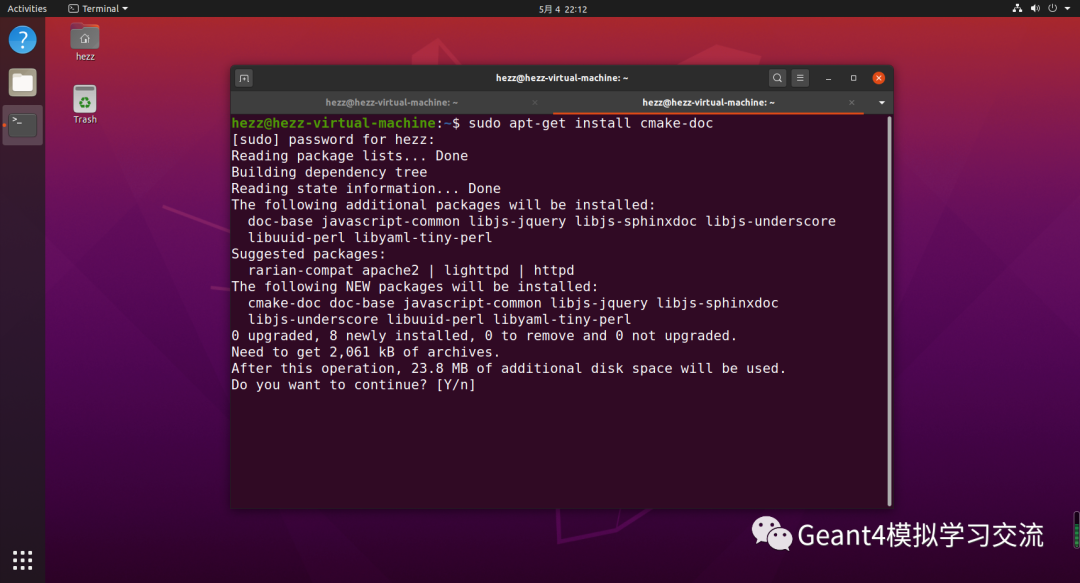Select the active second terminal tab
This screenshot has width=1080, height=583.
(x=708, y=103)
